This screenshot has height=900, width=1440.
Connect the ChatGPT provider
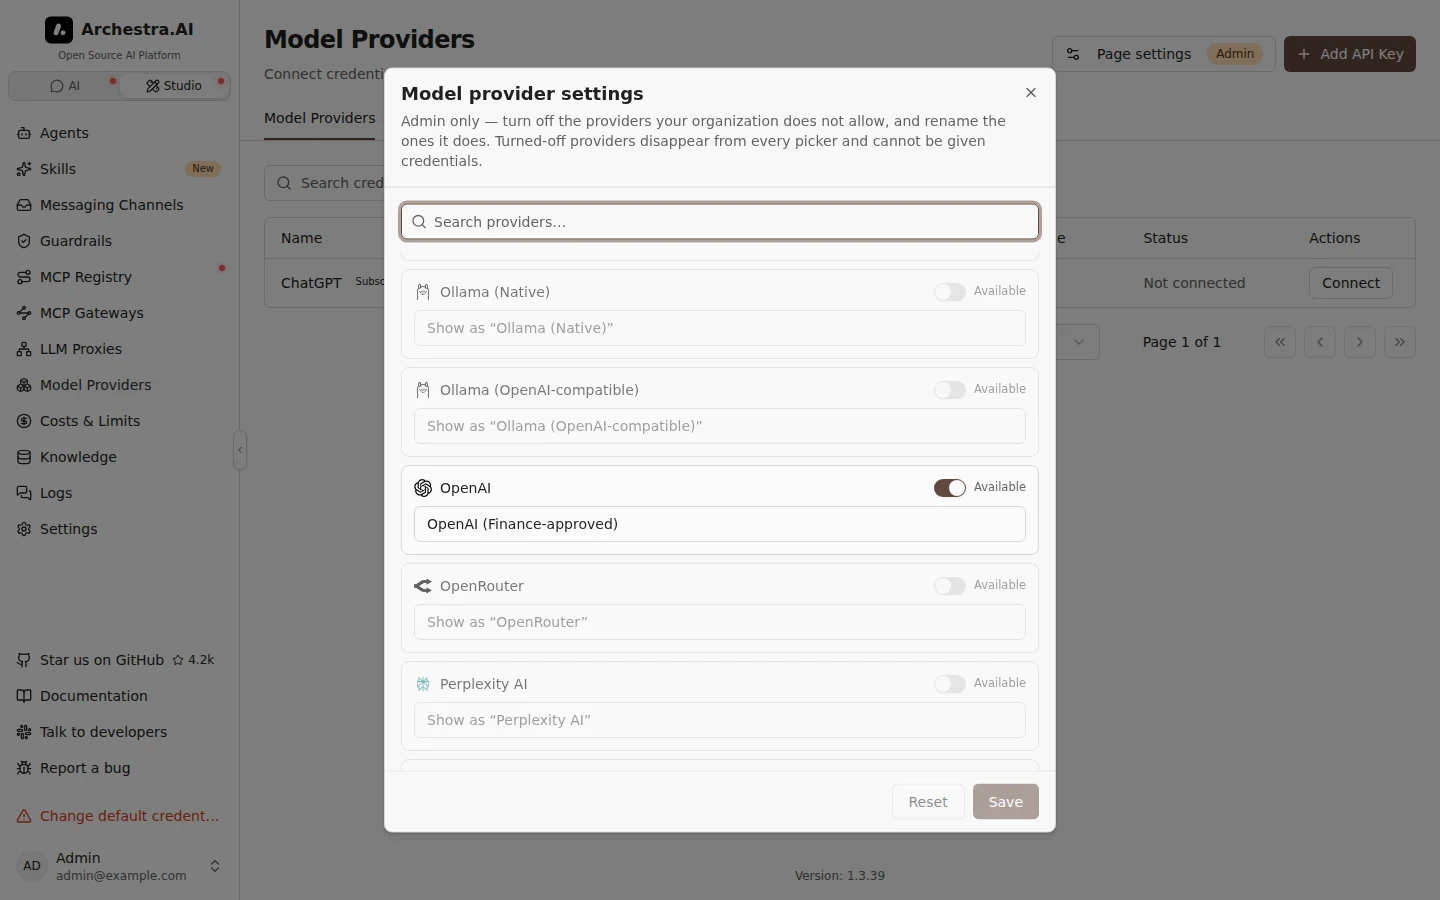(1351, 283)
